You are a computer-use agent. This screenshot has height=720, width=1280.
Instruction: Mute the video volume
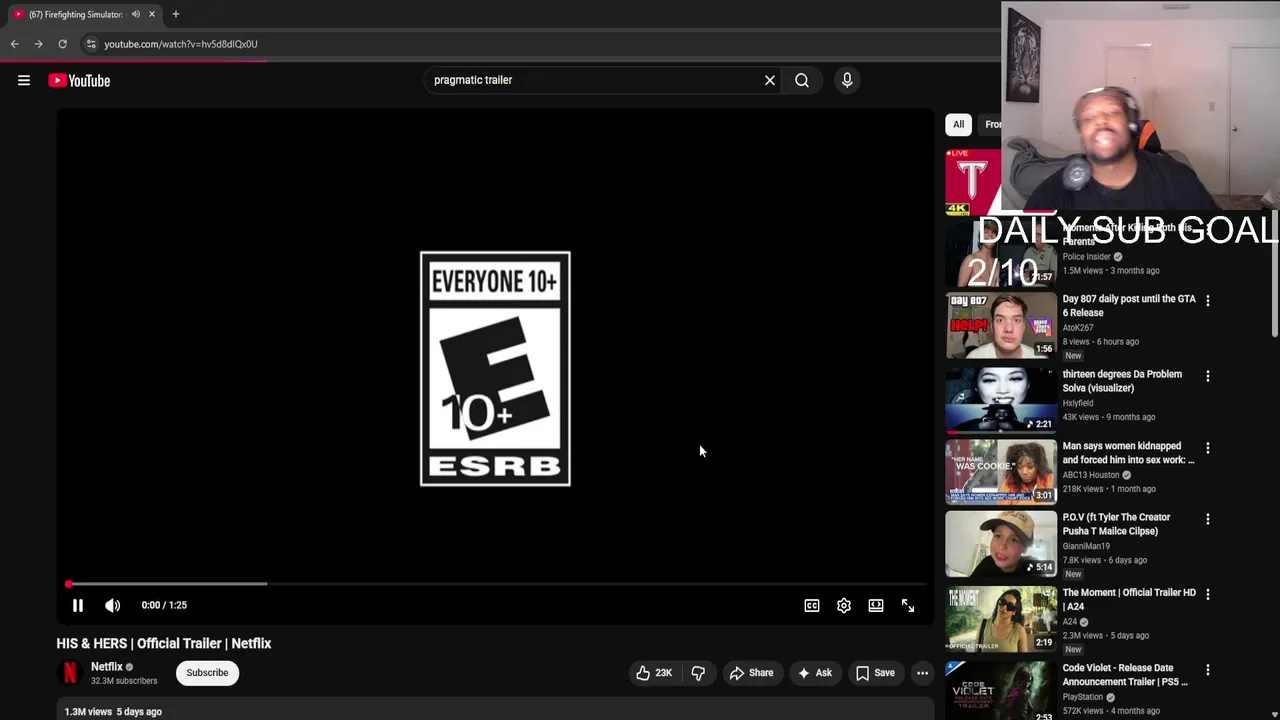pyautogui.click(x=113, y=605)
